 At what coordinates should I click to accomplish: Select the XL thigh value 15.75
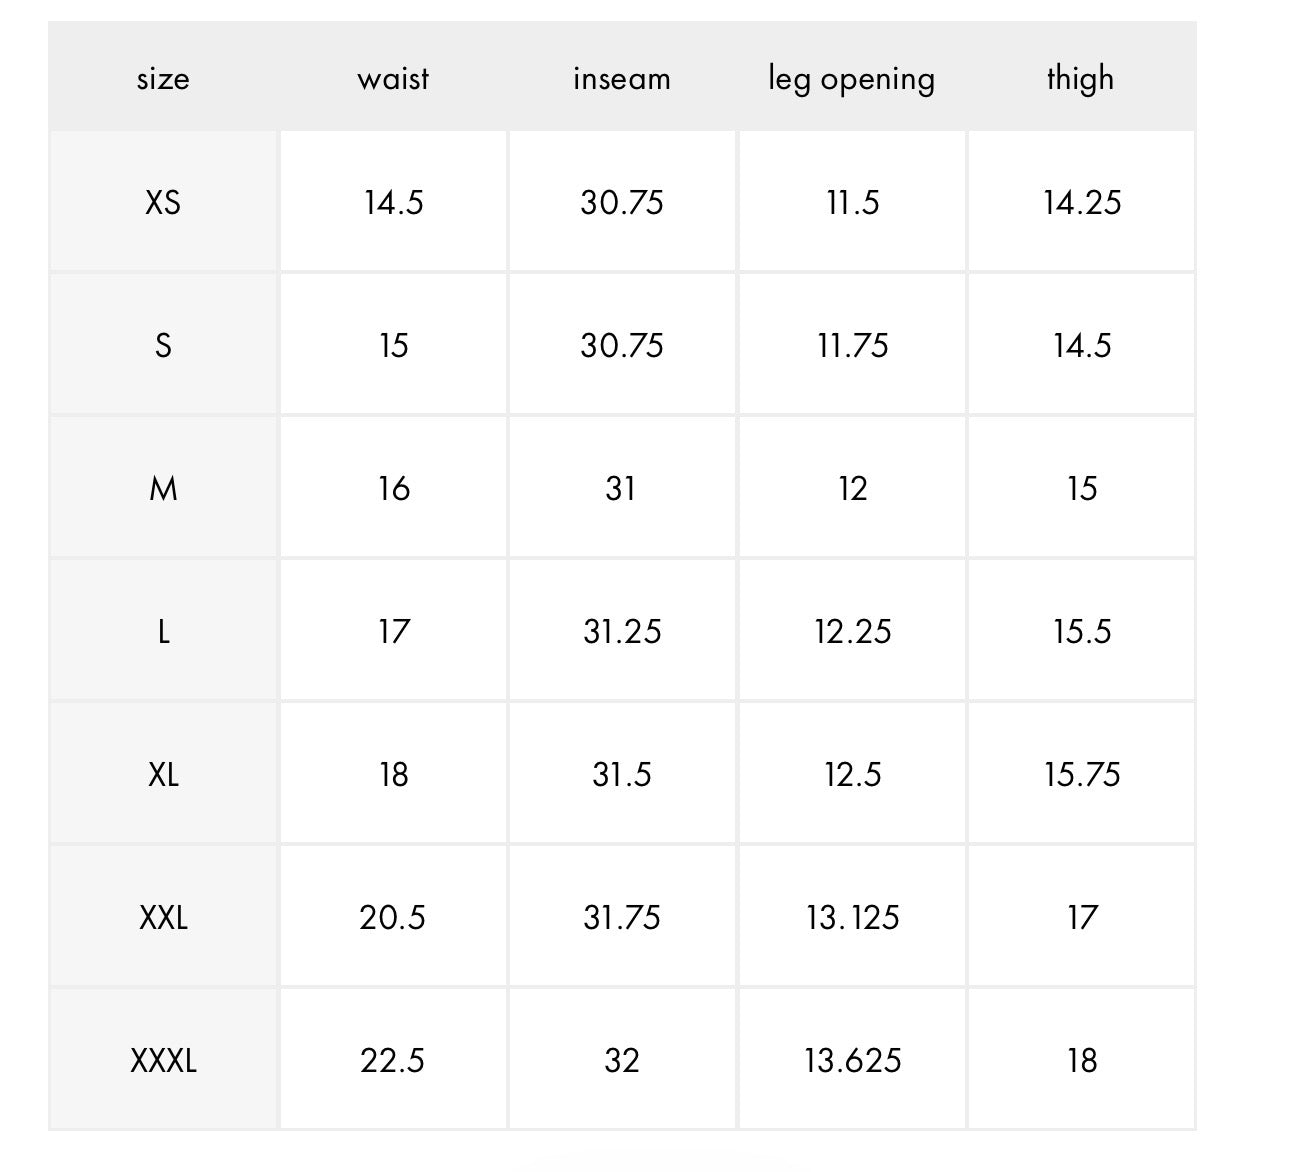click(1082, 775)
